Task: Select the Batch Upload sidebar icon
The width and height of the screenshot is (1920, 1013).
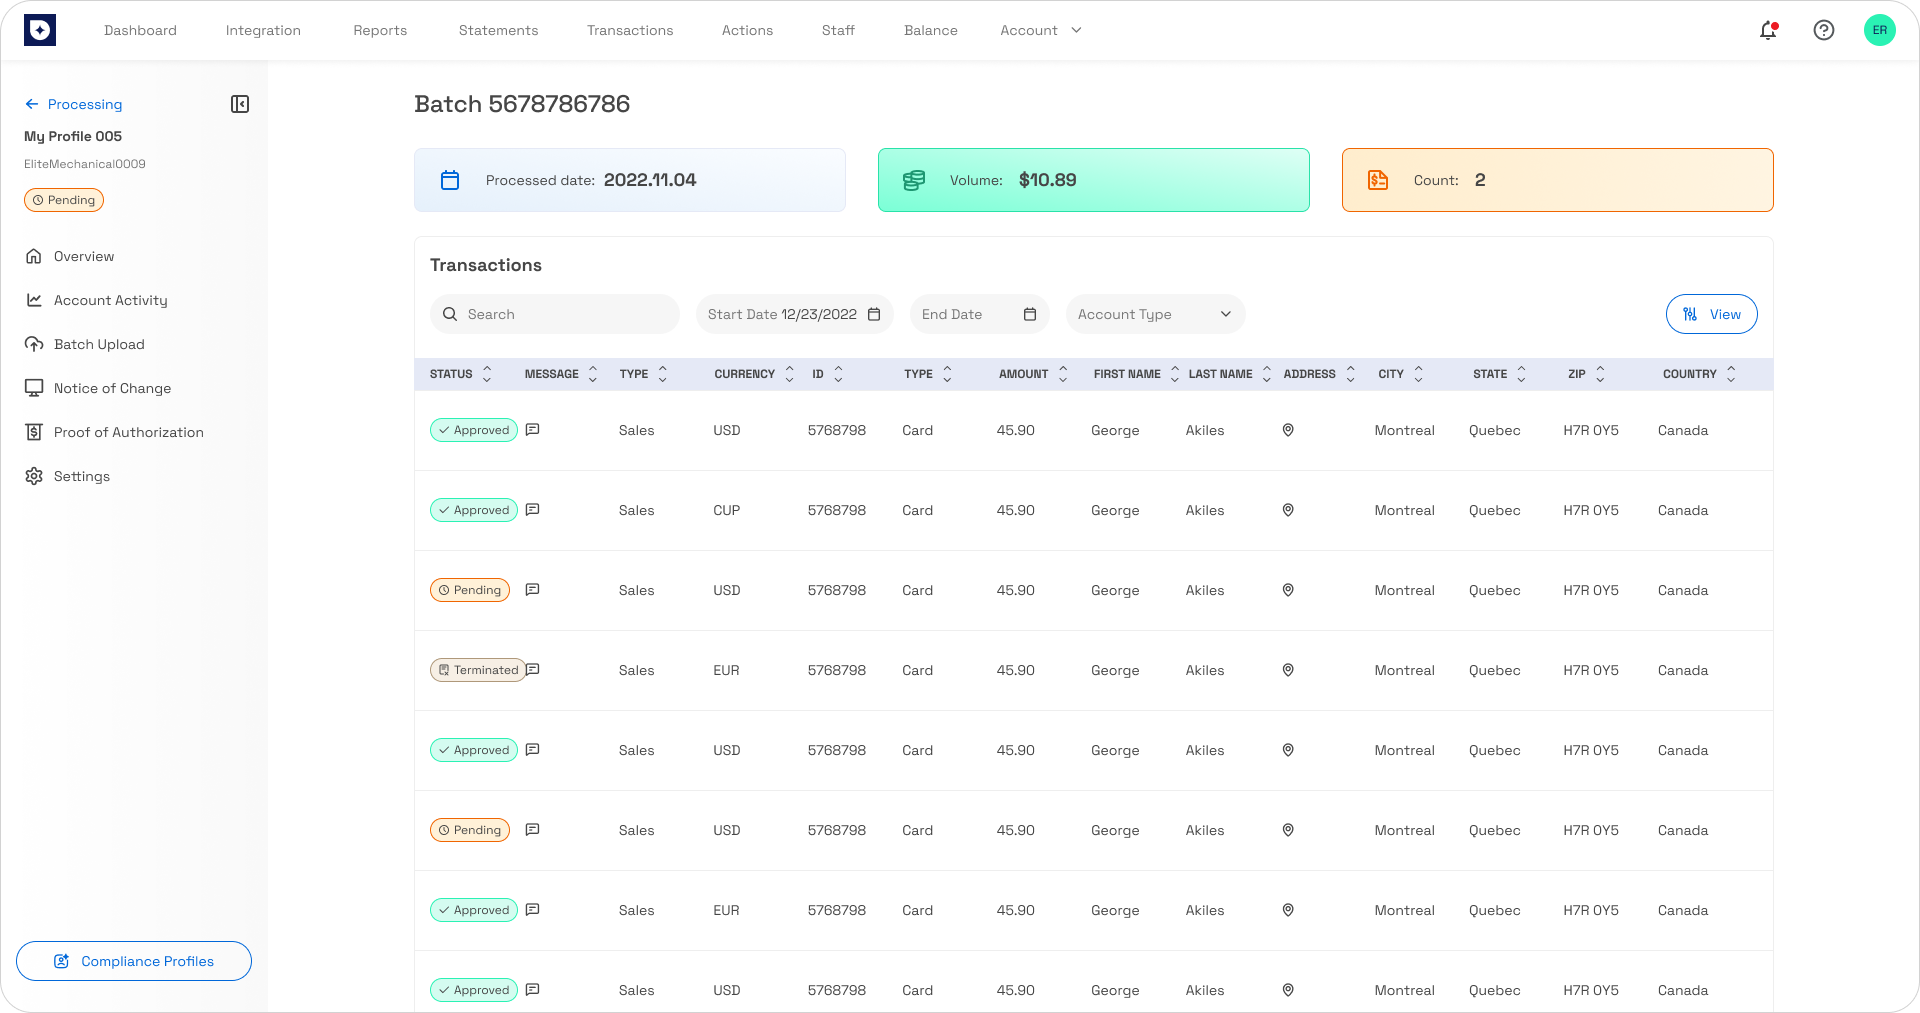Action: coord(34,344)
